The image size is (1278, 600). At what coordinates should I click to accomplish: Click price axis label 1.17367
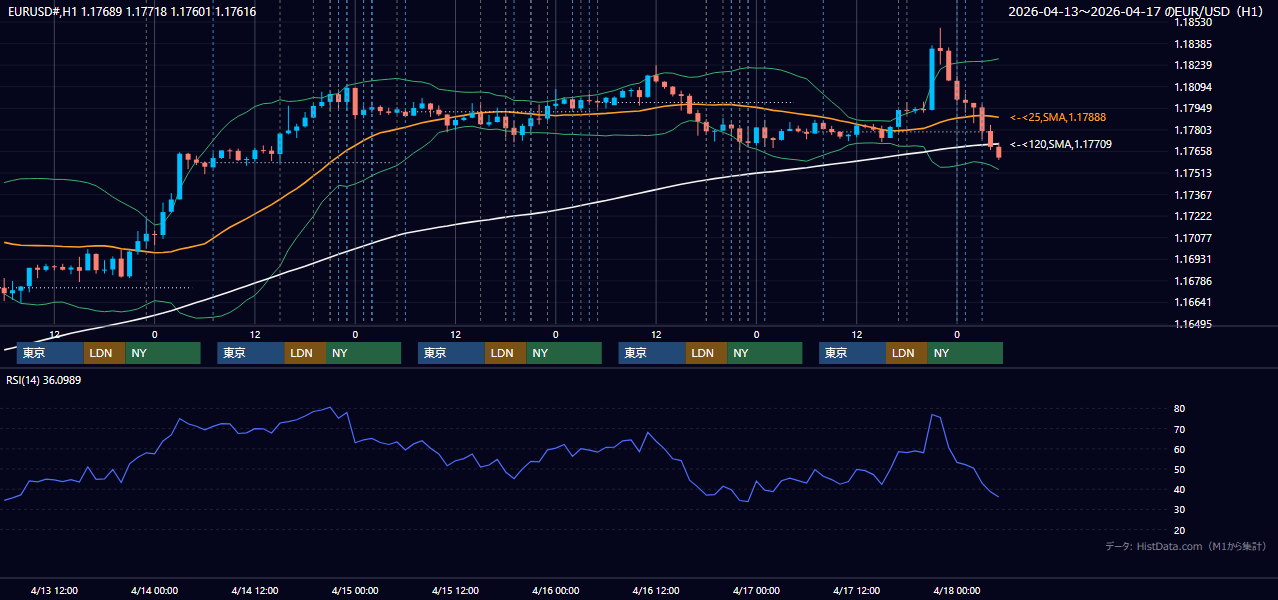click(x=1193, y=195)
